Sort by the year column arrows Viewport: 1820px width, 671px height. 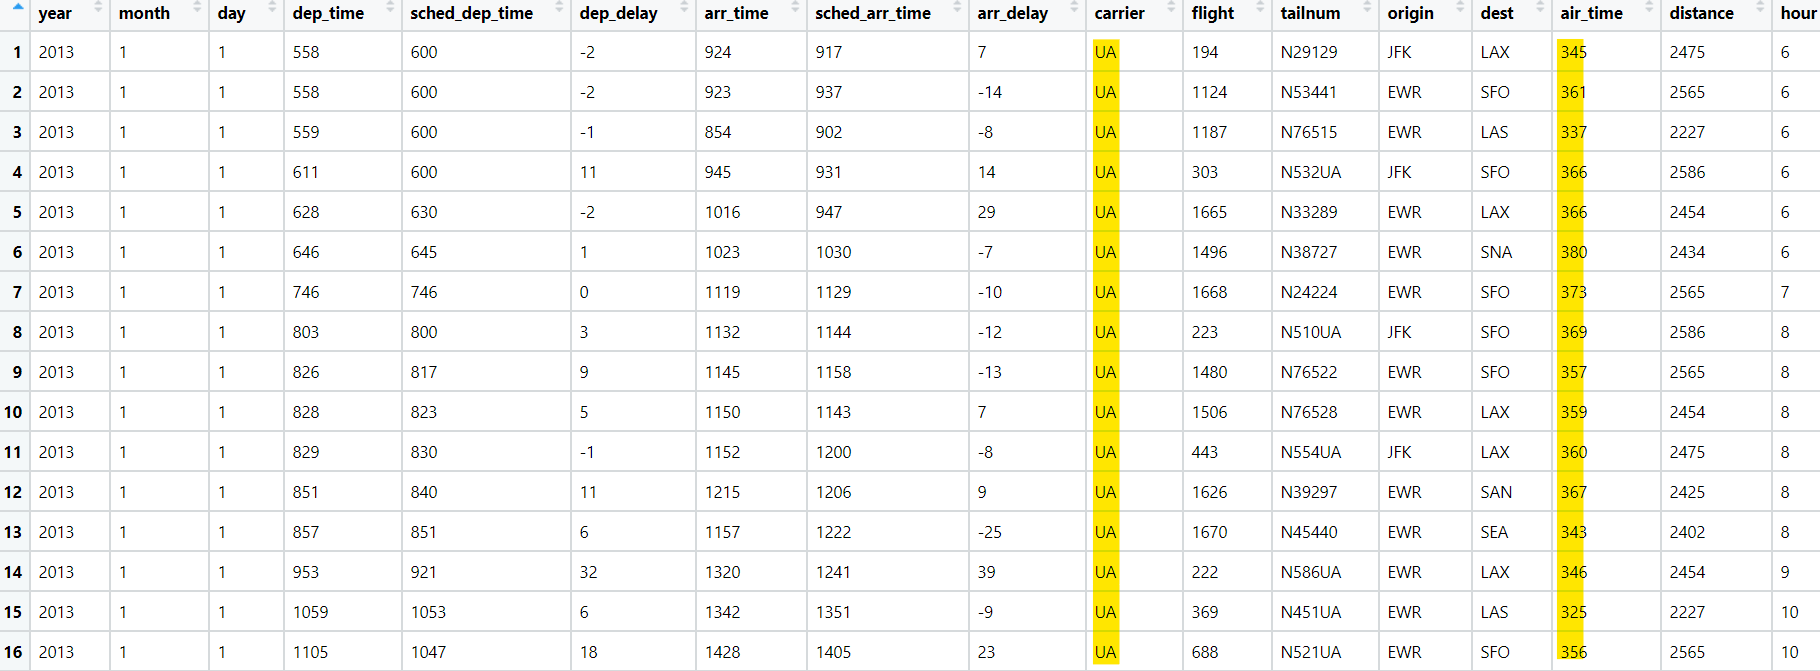pyautogui.click(x=98, y=7)
